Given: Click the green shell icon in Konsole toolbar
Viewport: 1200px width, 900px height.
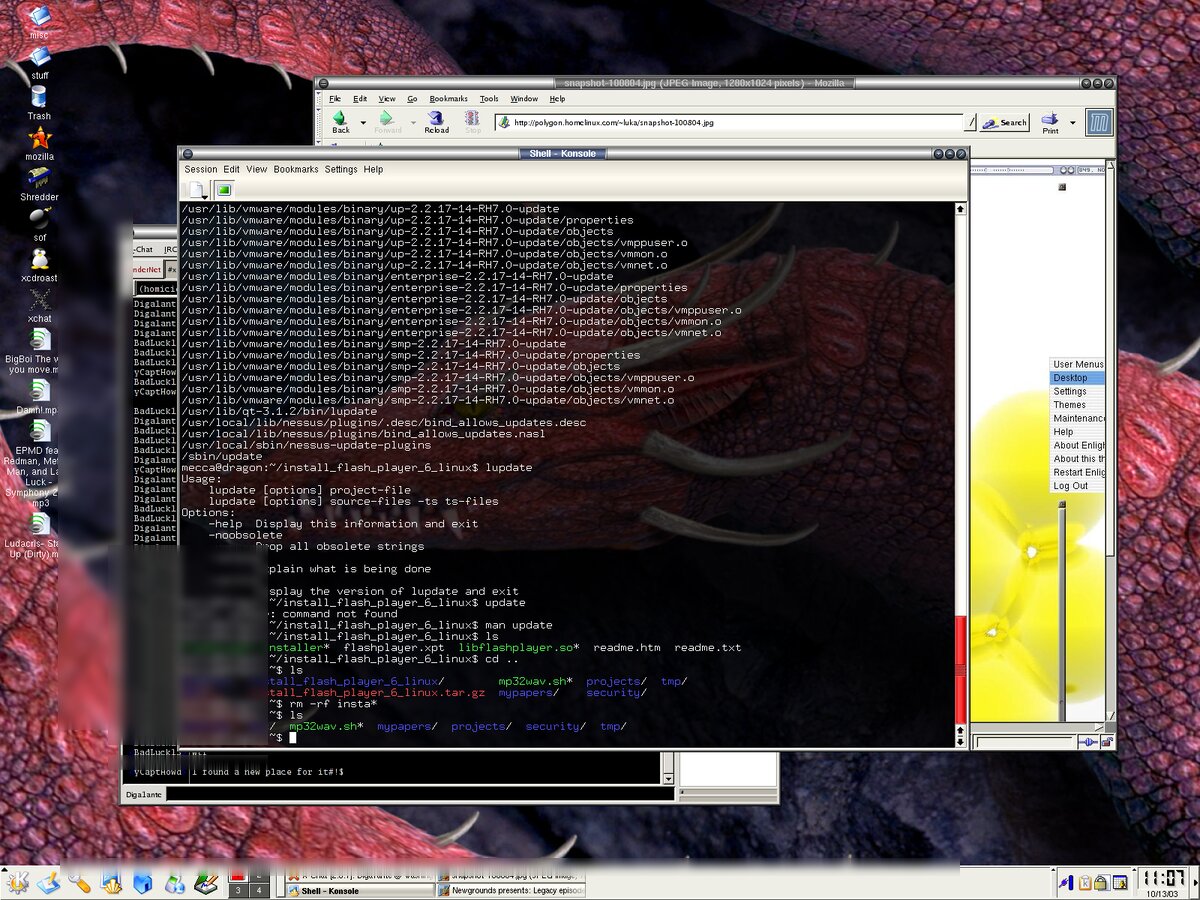Looking at the screenshot, I should [224, 190].
